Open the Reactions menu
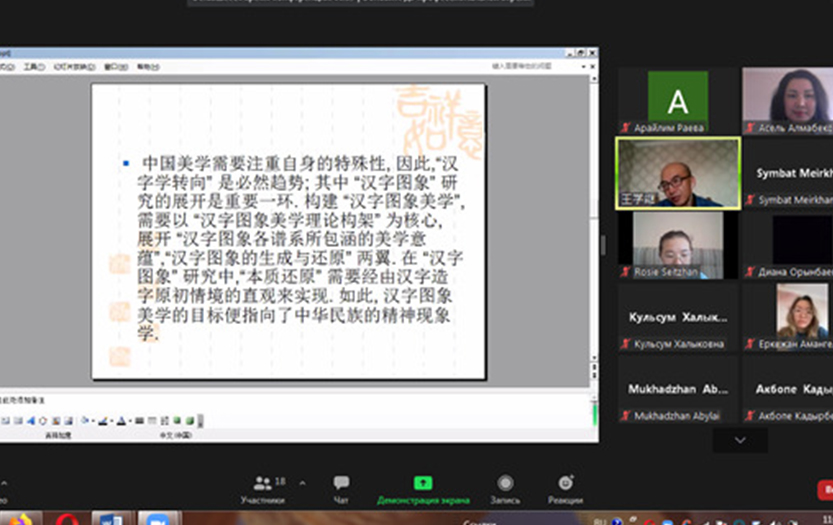The width and height of the screenshot is (833, 525). (565, 489)
